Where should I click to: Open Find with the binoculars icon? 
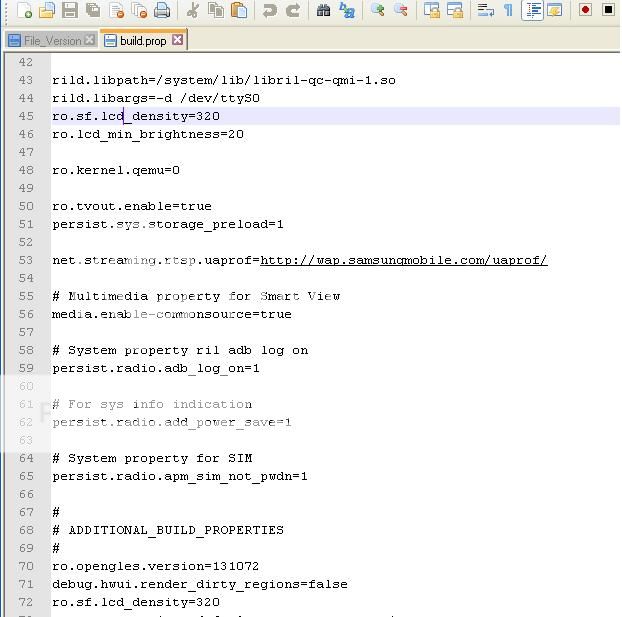(x=324, y=11)
